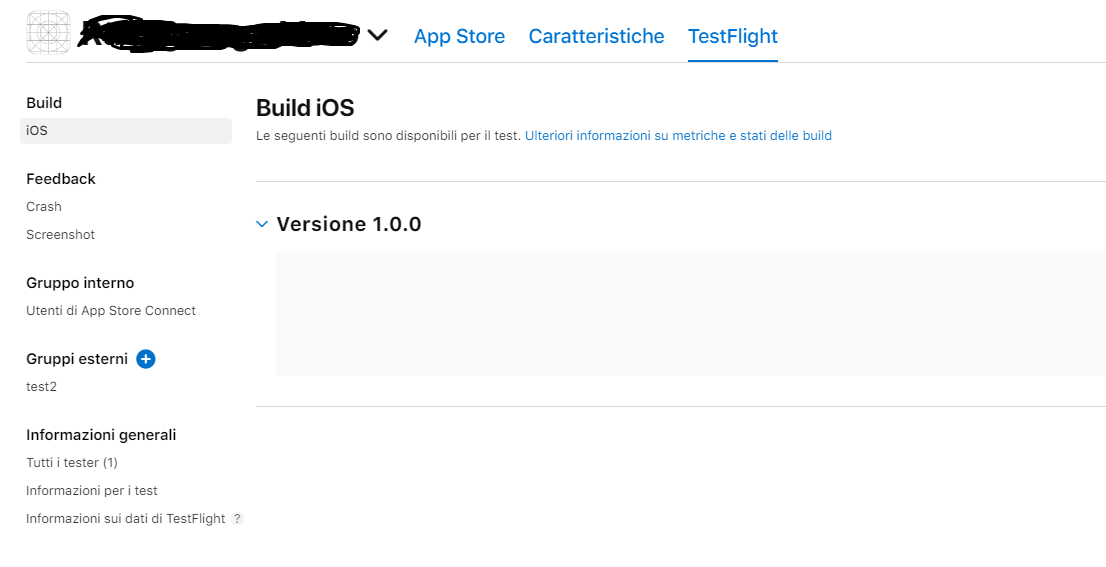Viewport: 1106px width, 567px height.
Task: Open the Crash feedback section
Action: click(44, 207)
